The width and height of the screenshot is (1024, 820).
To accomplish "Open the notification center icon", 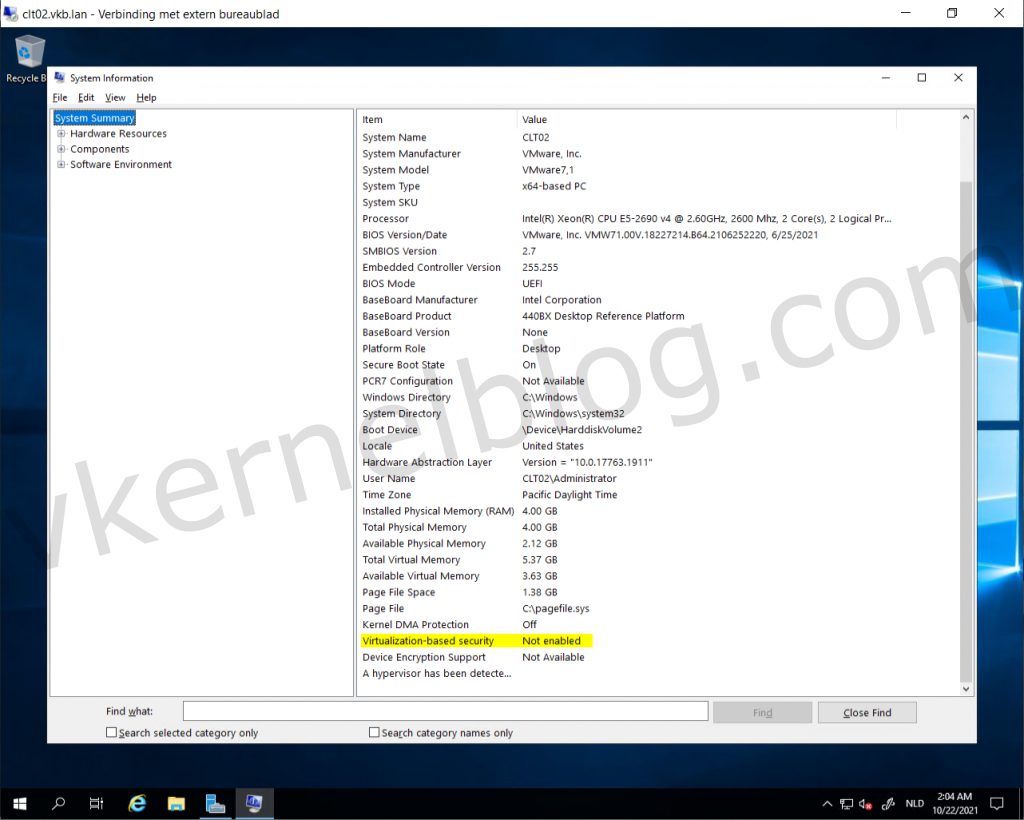I will (x=996, y=803).
